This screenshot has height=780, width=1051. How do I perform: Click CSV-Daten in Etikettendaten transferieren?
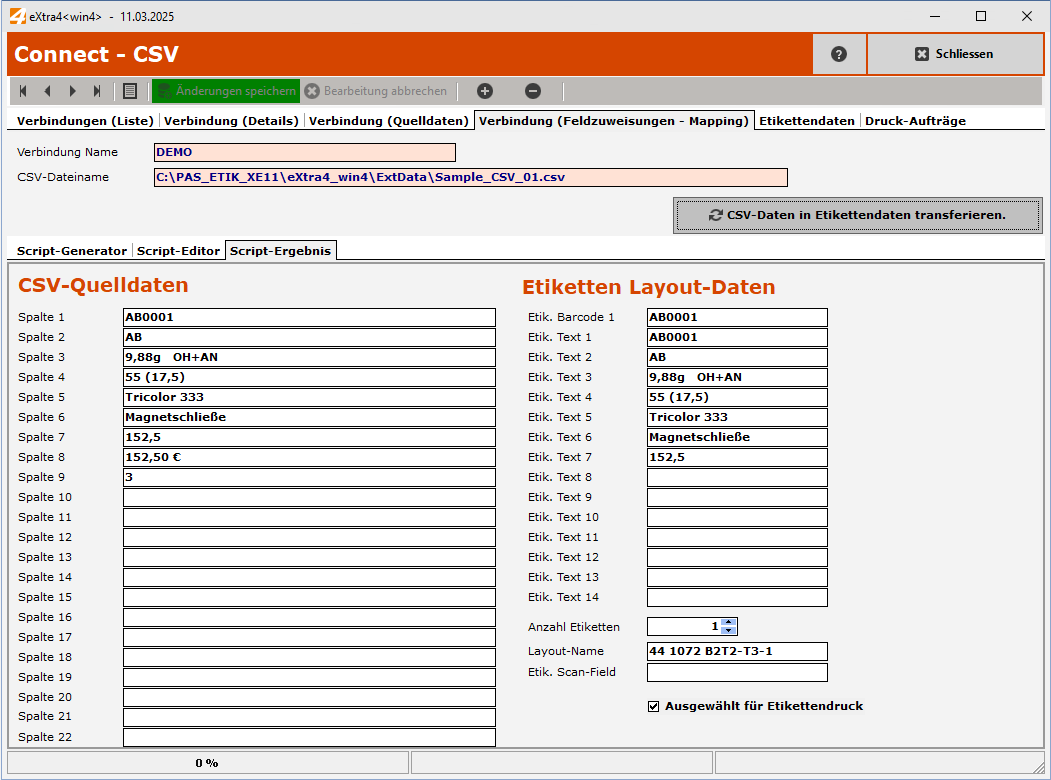(x=857, y=216)
